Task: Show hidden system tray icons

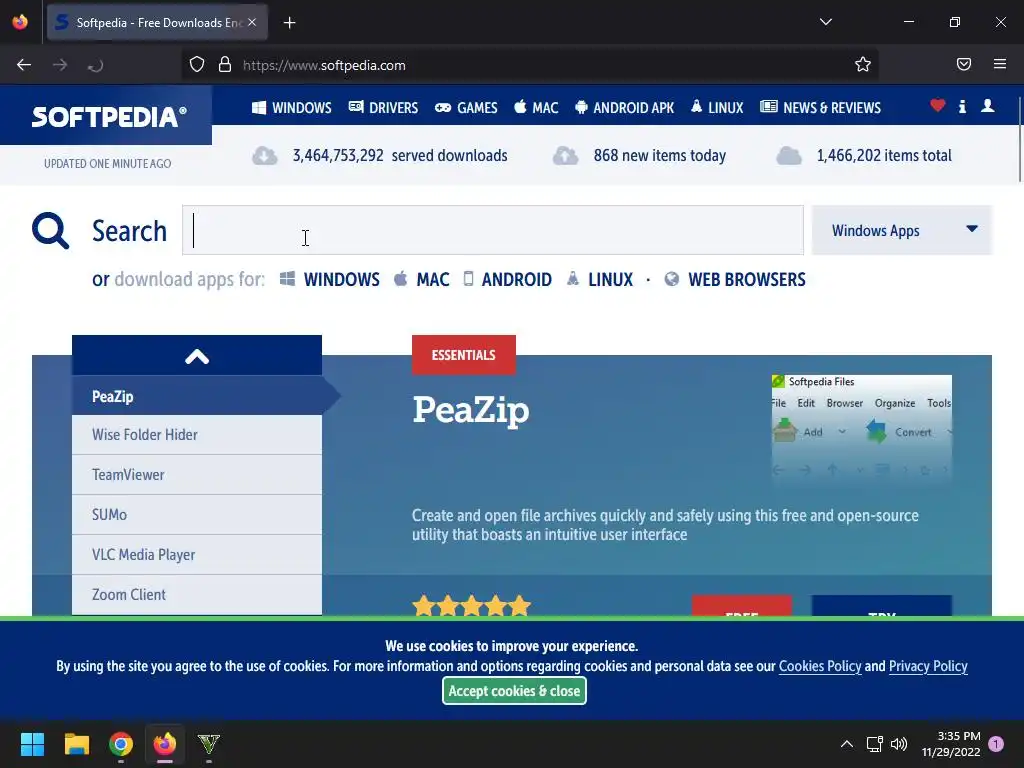Action: 846,744
